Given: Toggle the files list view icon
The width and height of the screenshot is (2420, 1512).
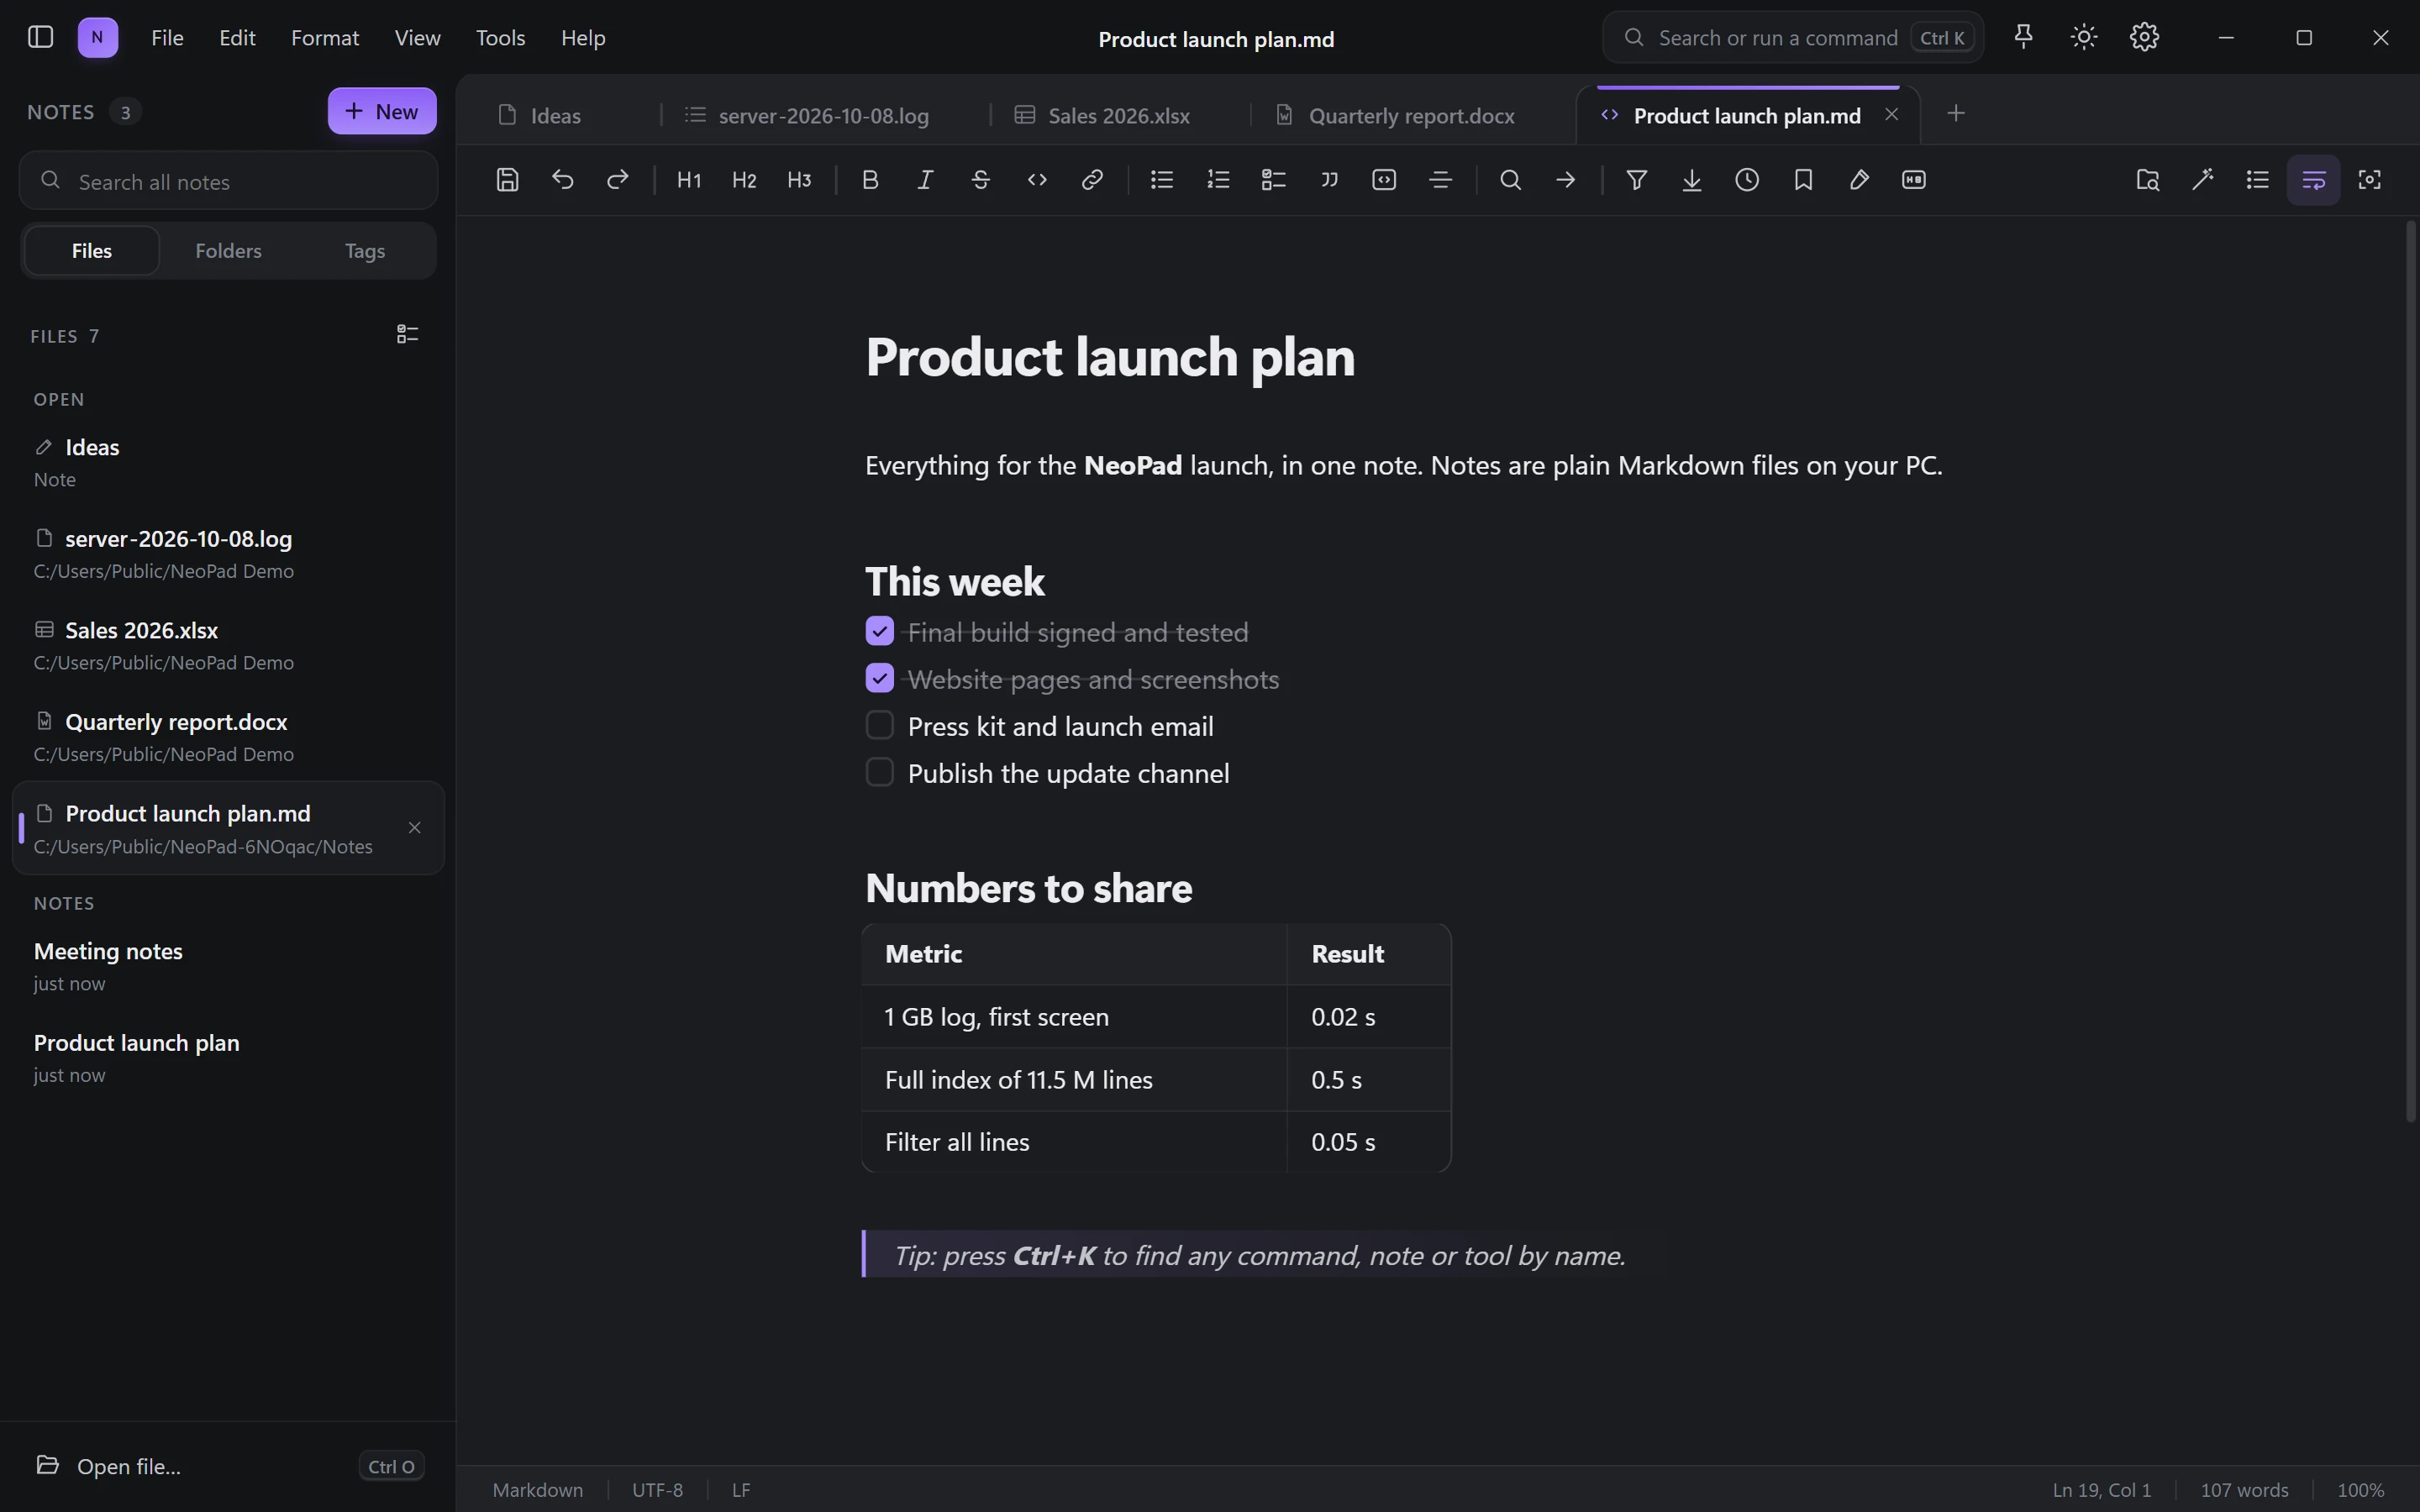Looking at the screenshot, I should [x=407, y=334].
